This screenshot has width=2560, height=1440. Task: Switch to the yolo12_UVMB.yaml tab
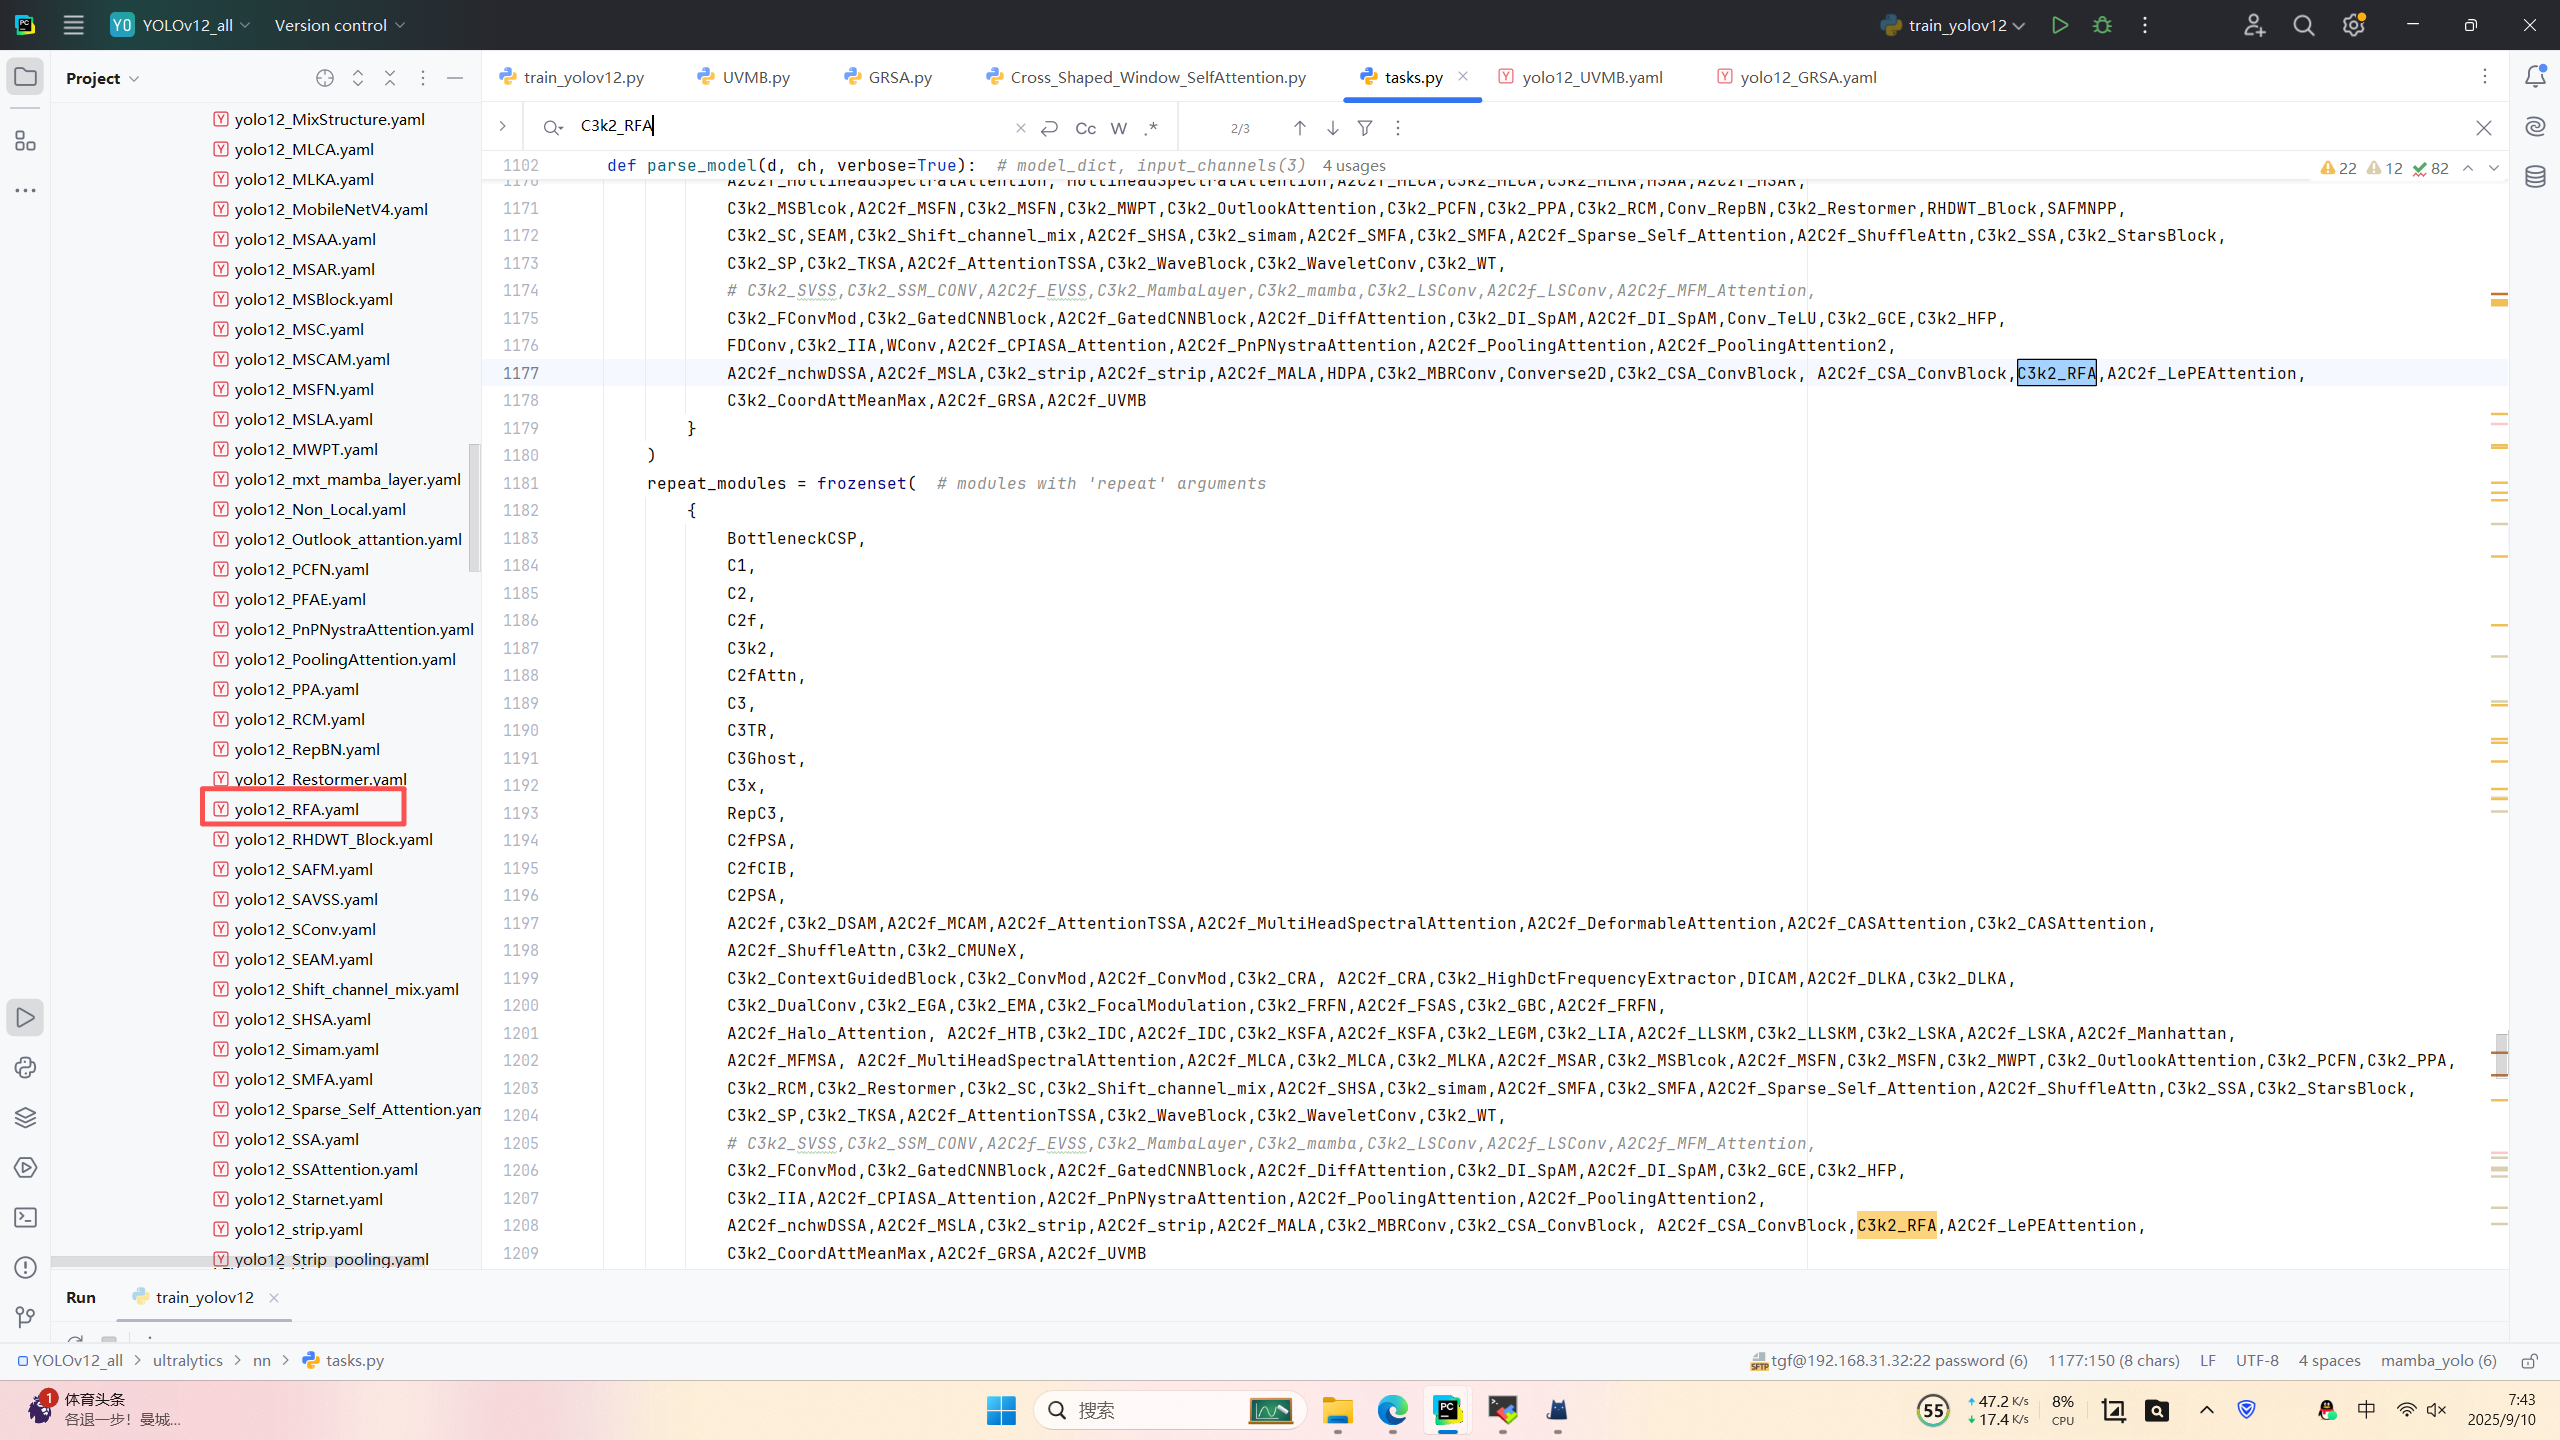click(1591, 77)
